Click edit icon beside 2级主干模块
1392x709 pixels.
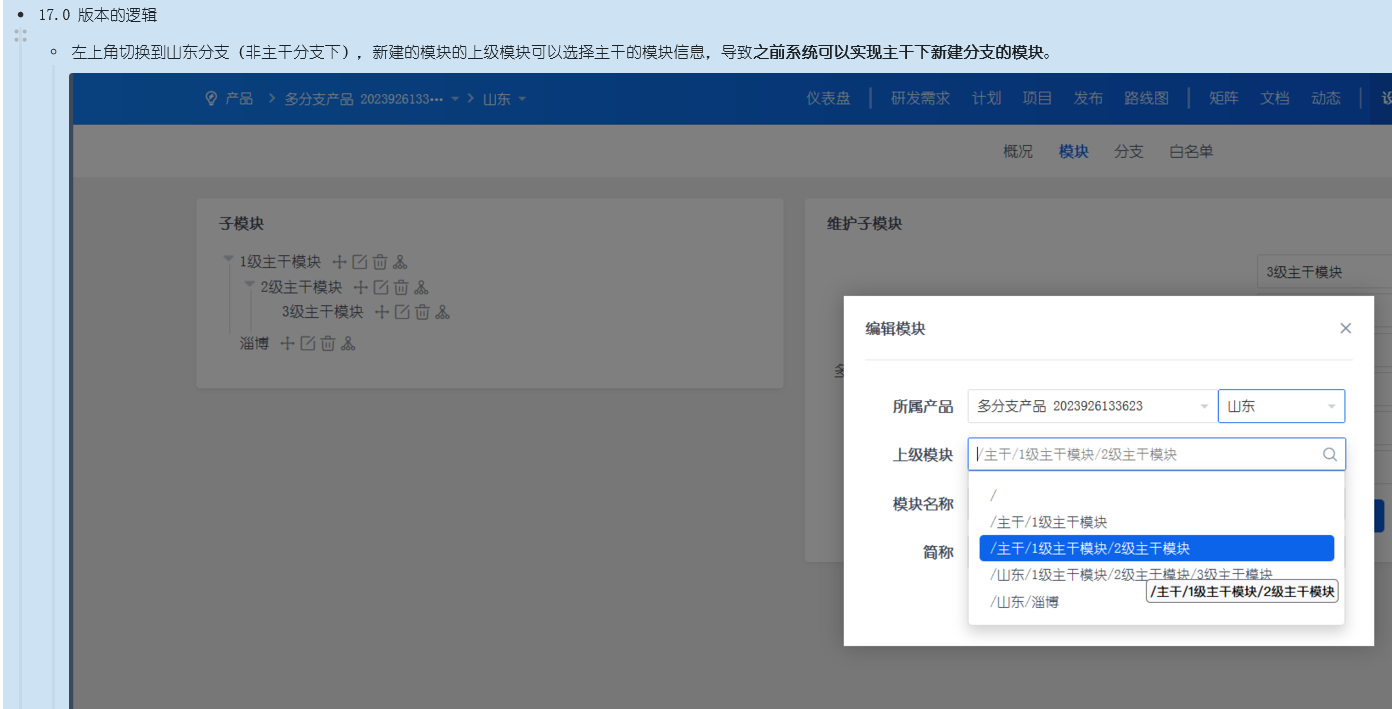pyautogui.click(x=381, y=287)
